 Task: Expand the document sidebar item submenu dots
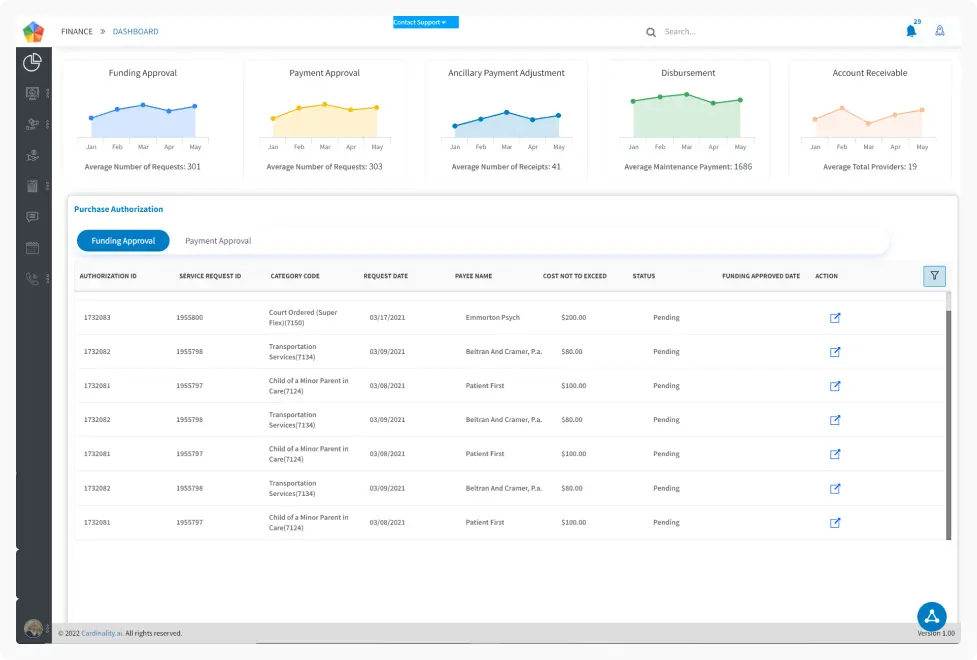47,186
